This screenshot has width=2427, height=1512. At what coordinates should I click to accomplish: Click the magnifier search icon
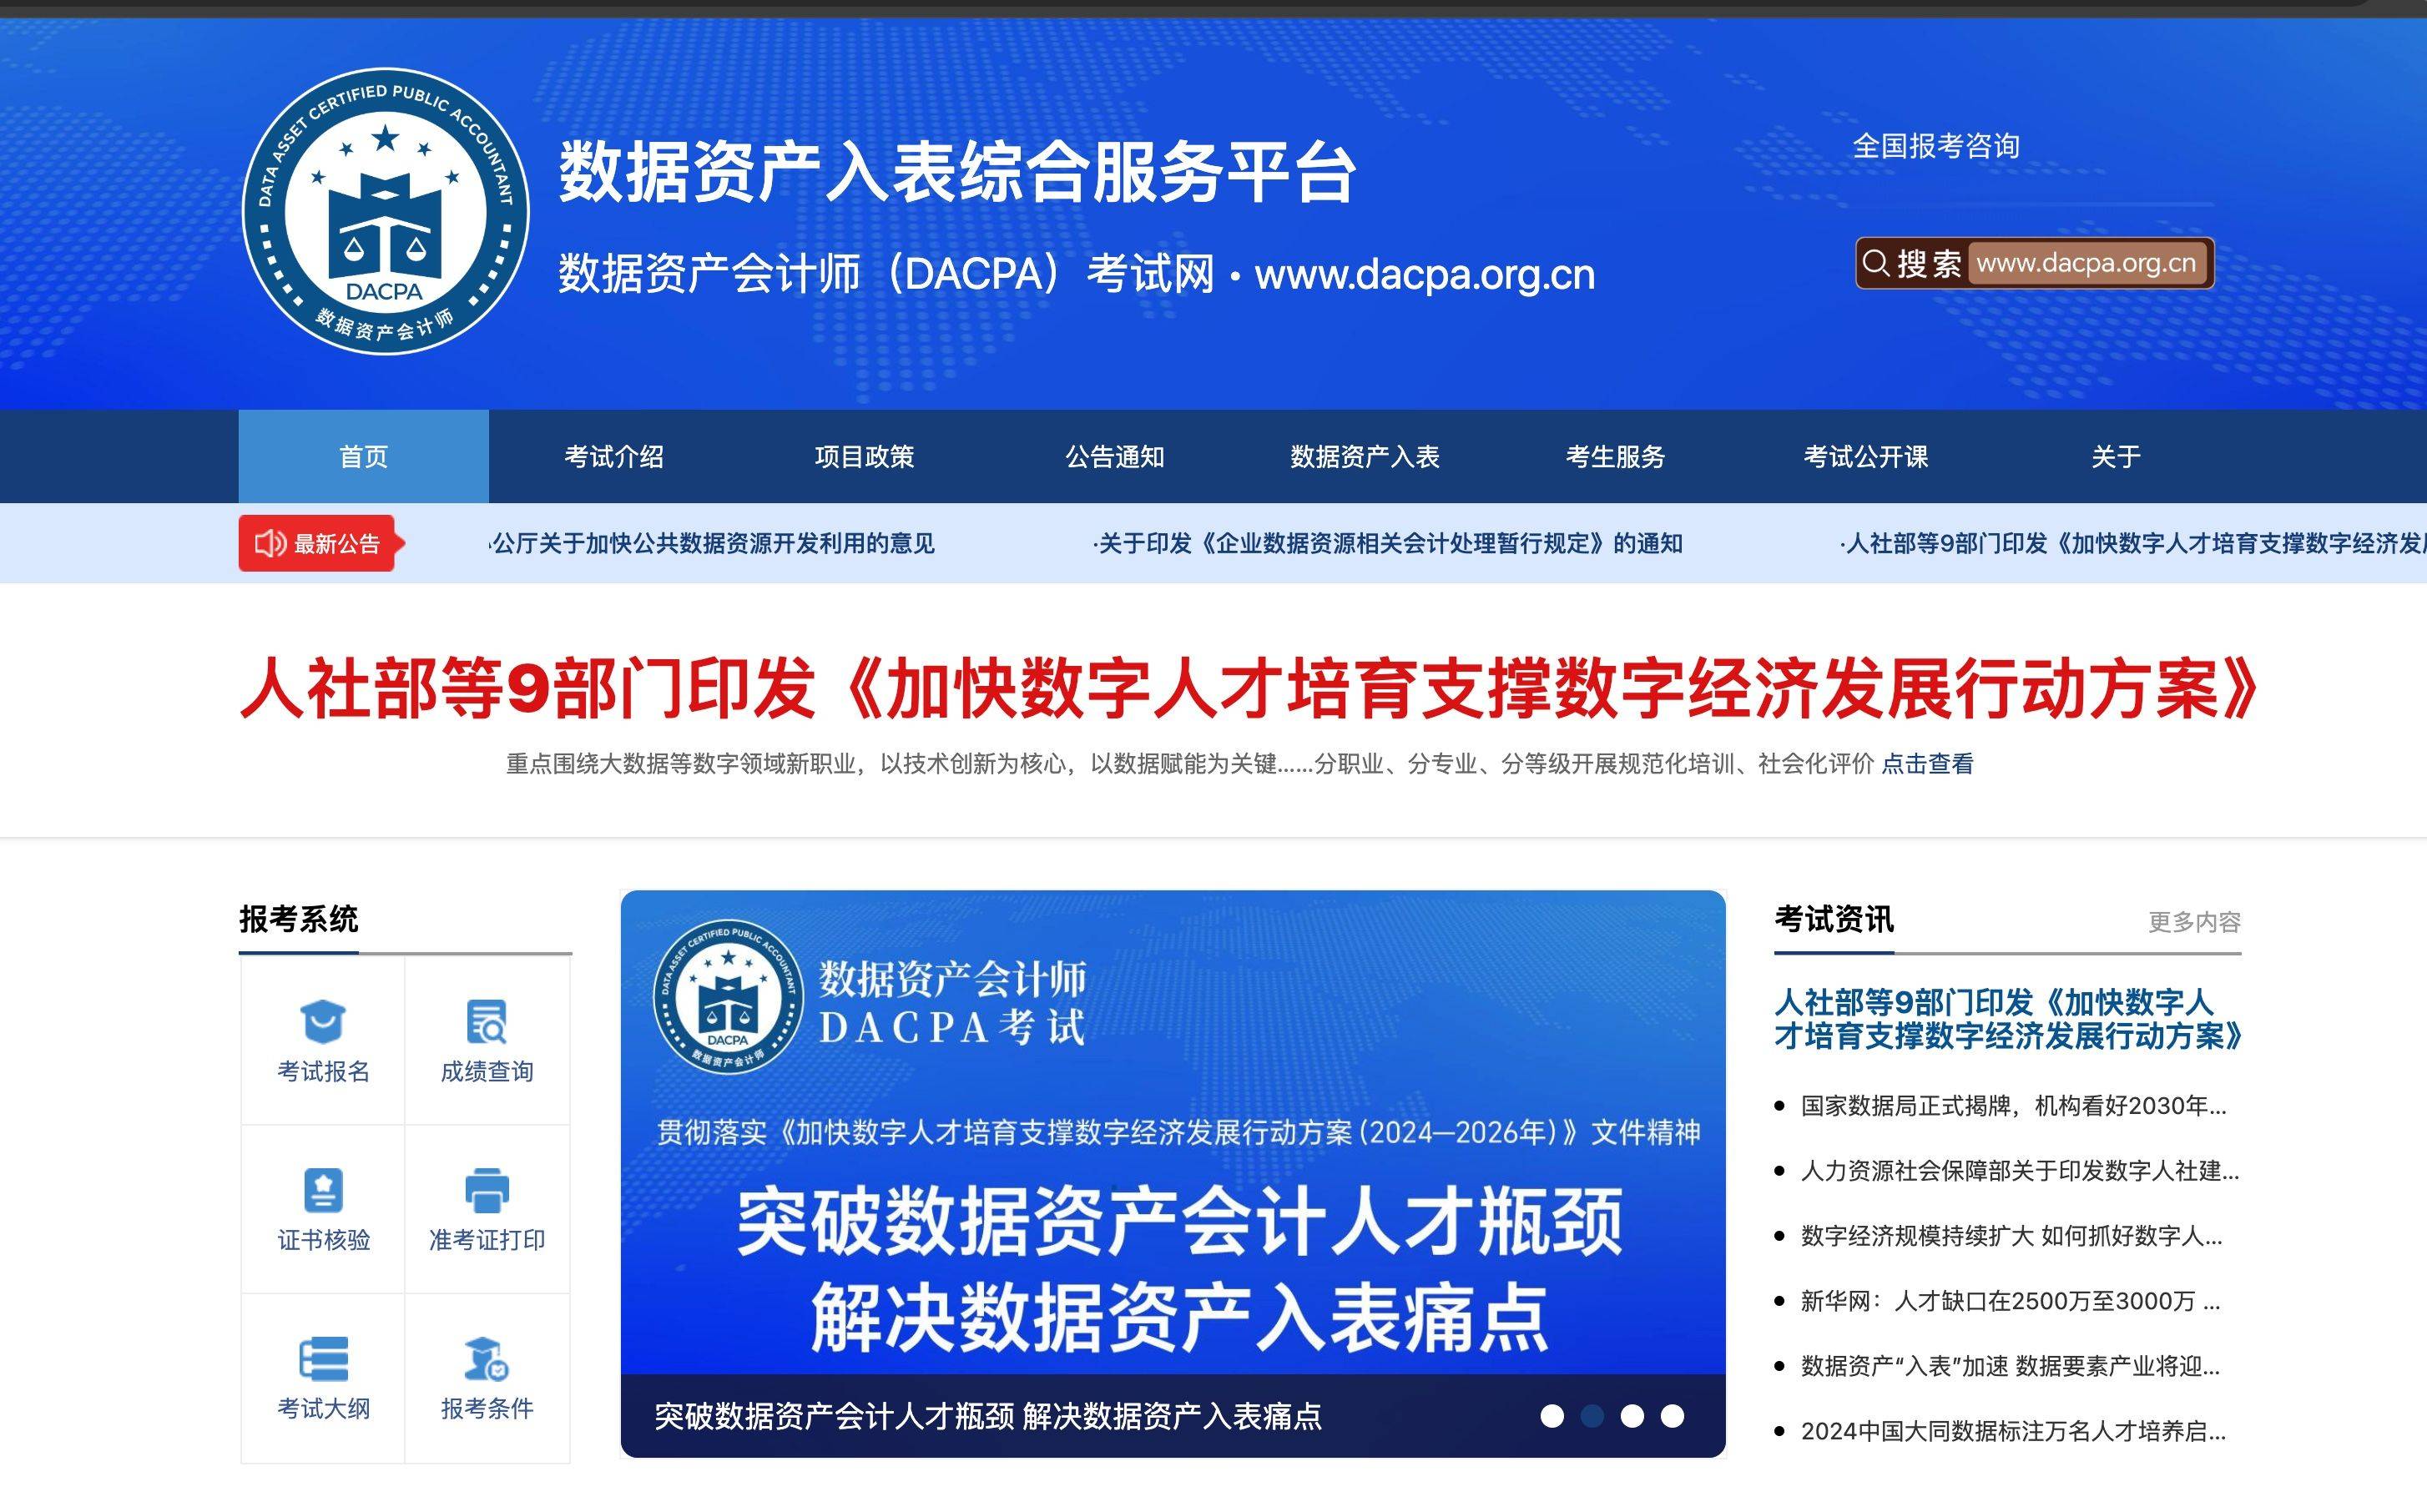click(1876, 263)
